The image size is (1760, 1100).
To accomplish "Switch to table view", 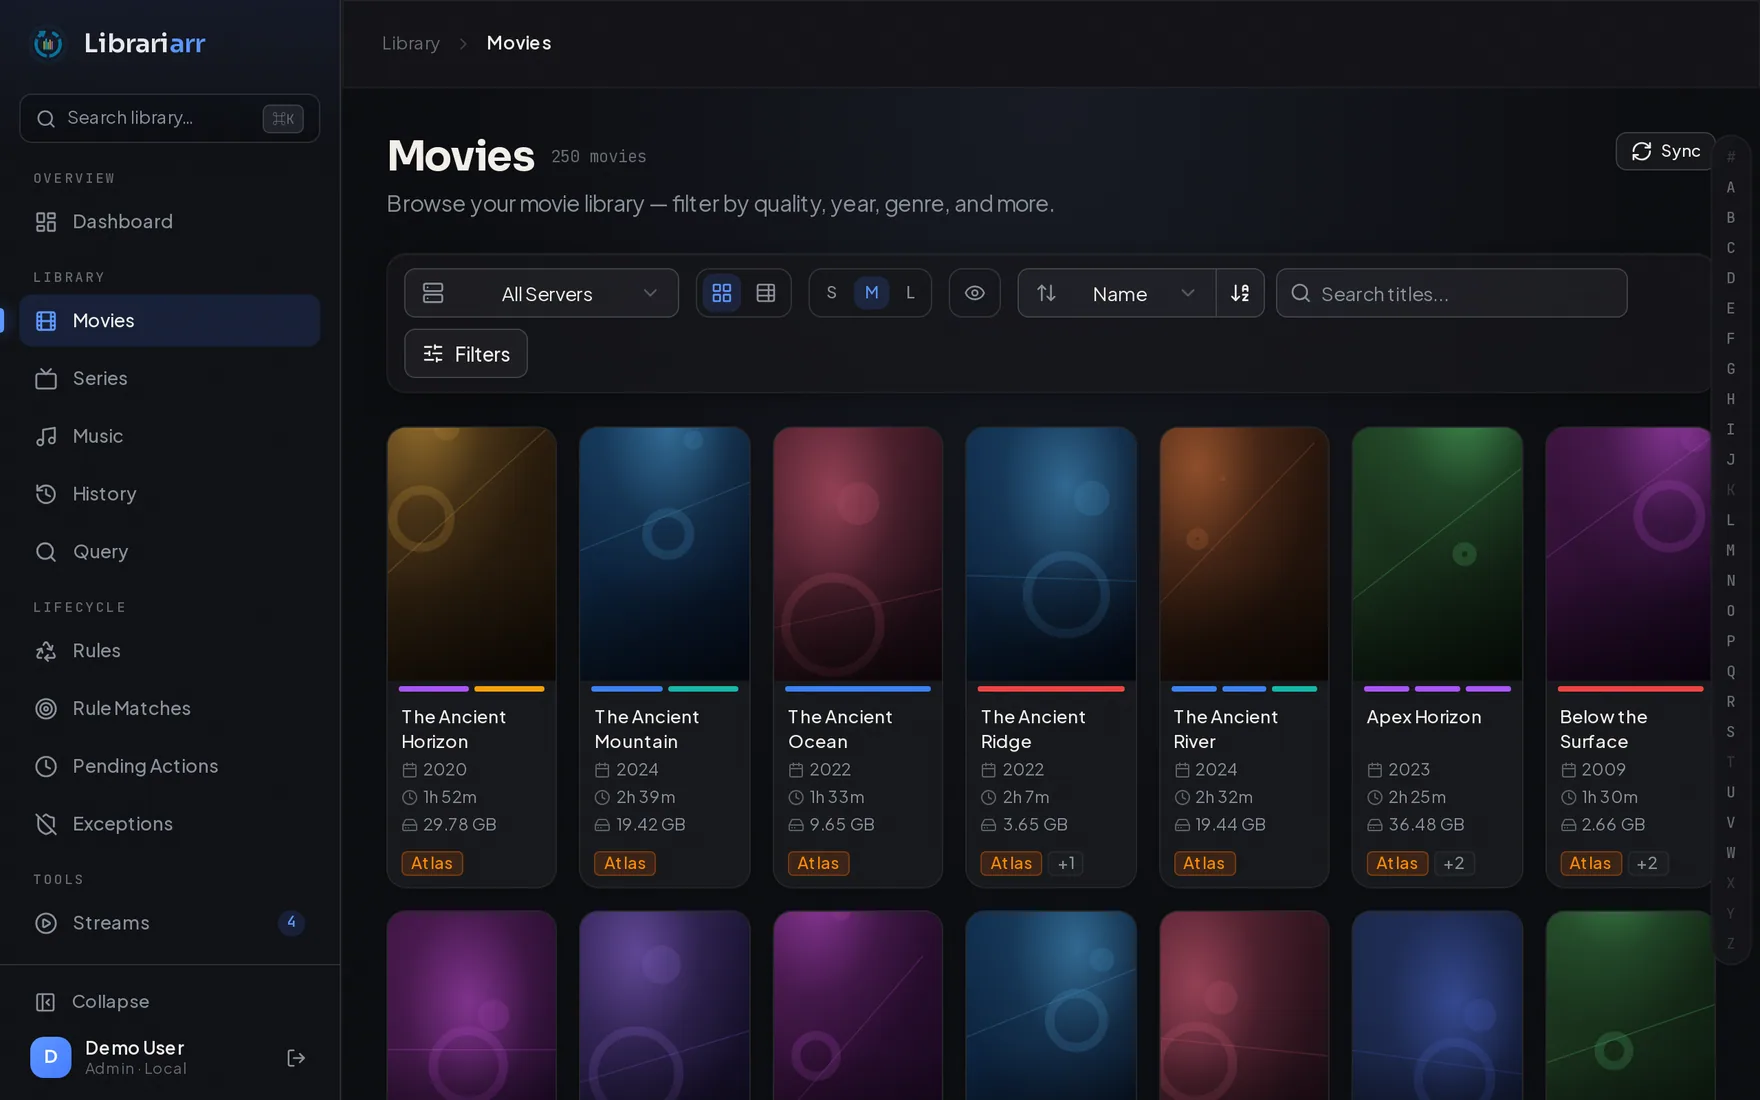I will [x=766, y=293].
